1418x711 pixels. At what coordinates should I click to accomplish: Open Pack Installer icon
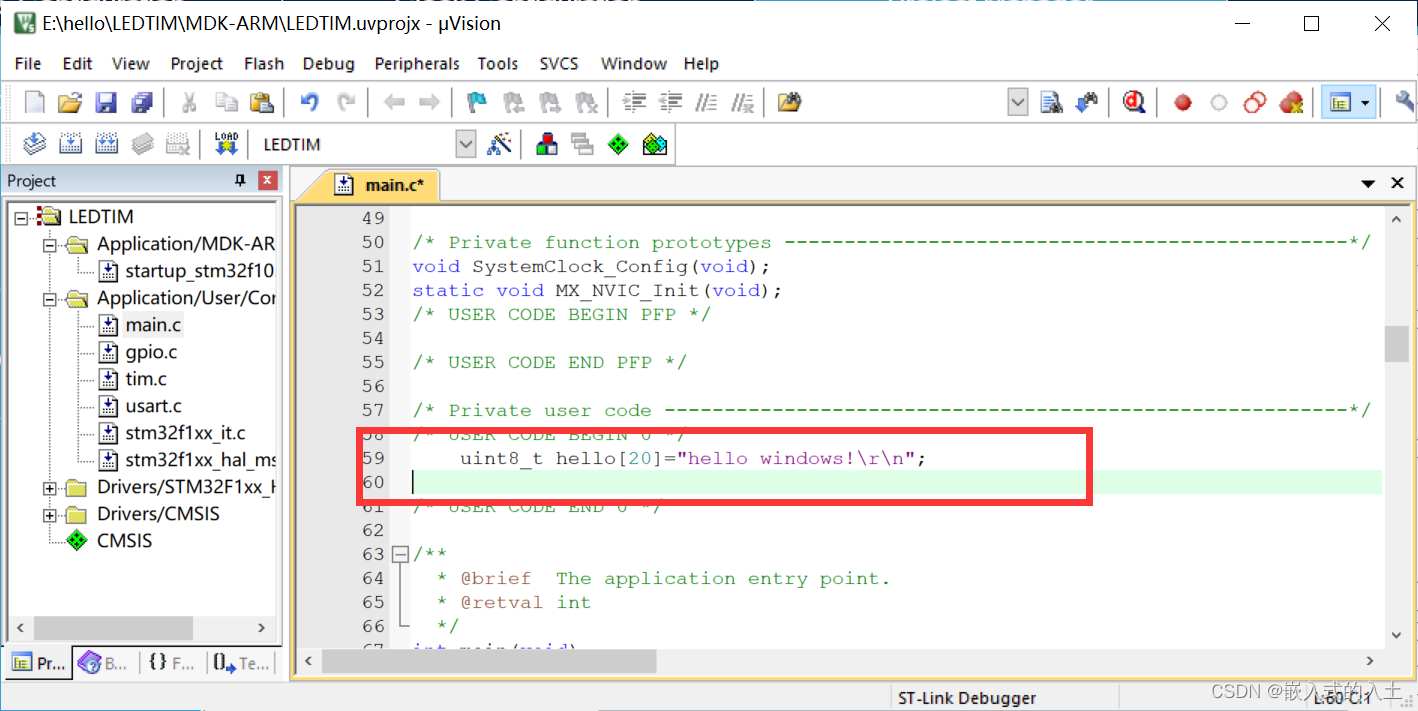coord(655,144)
